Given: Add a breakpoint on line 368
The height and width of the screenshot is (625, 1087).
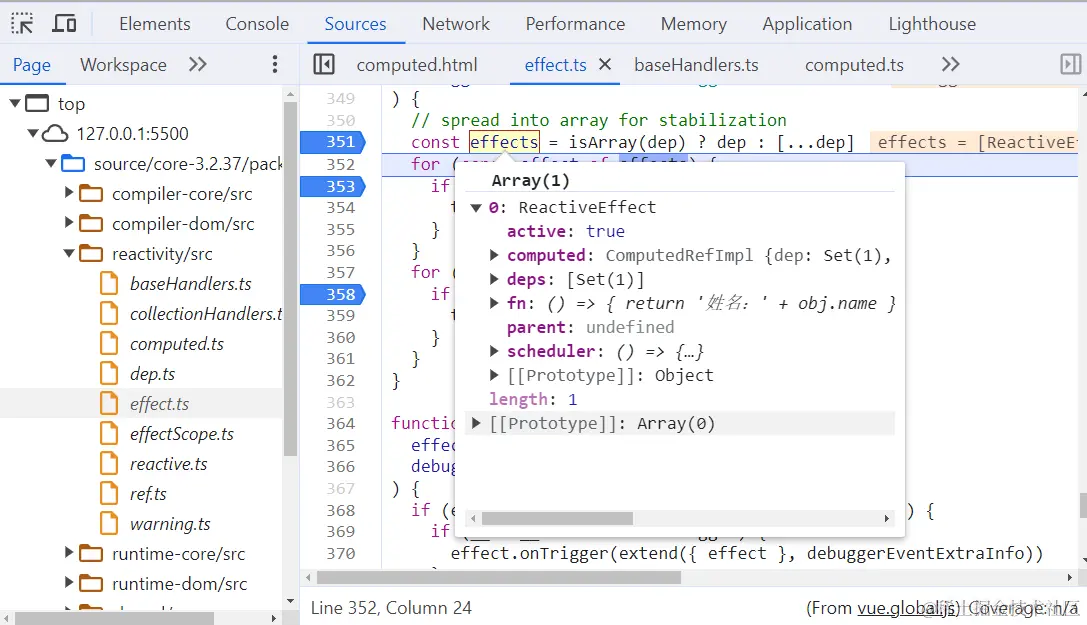Looking at the screenshot, I should (x=340, y=510).
